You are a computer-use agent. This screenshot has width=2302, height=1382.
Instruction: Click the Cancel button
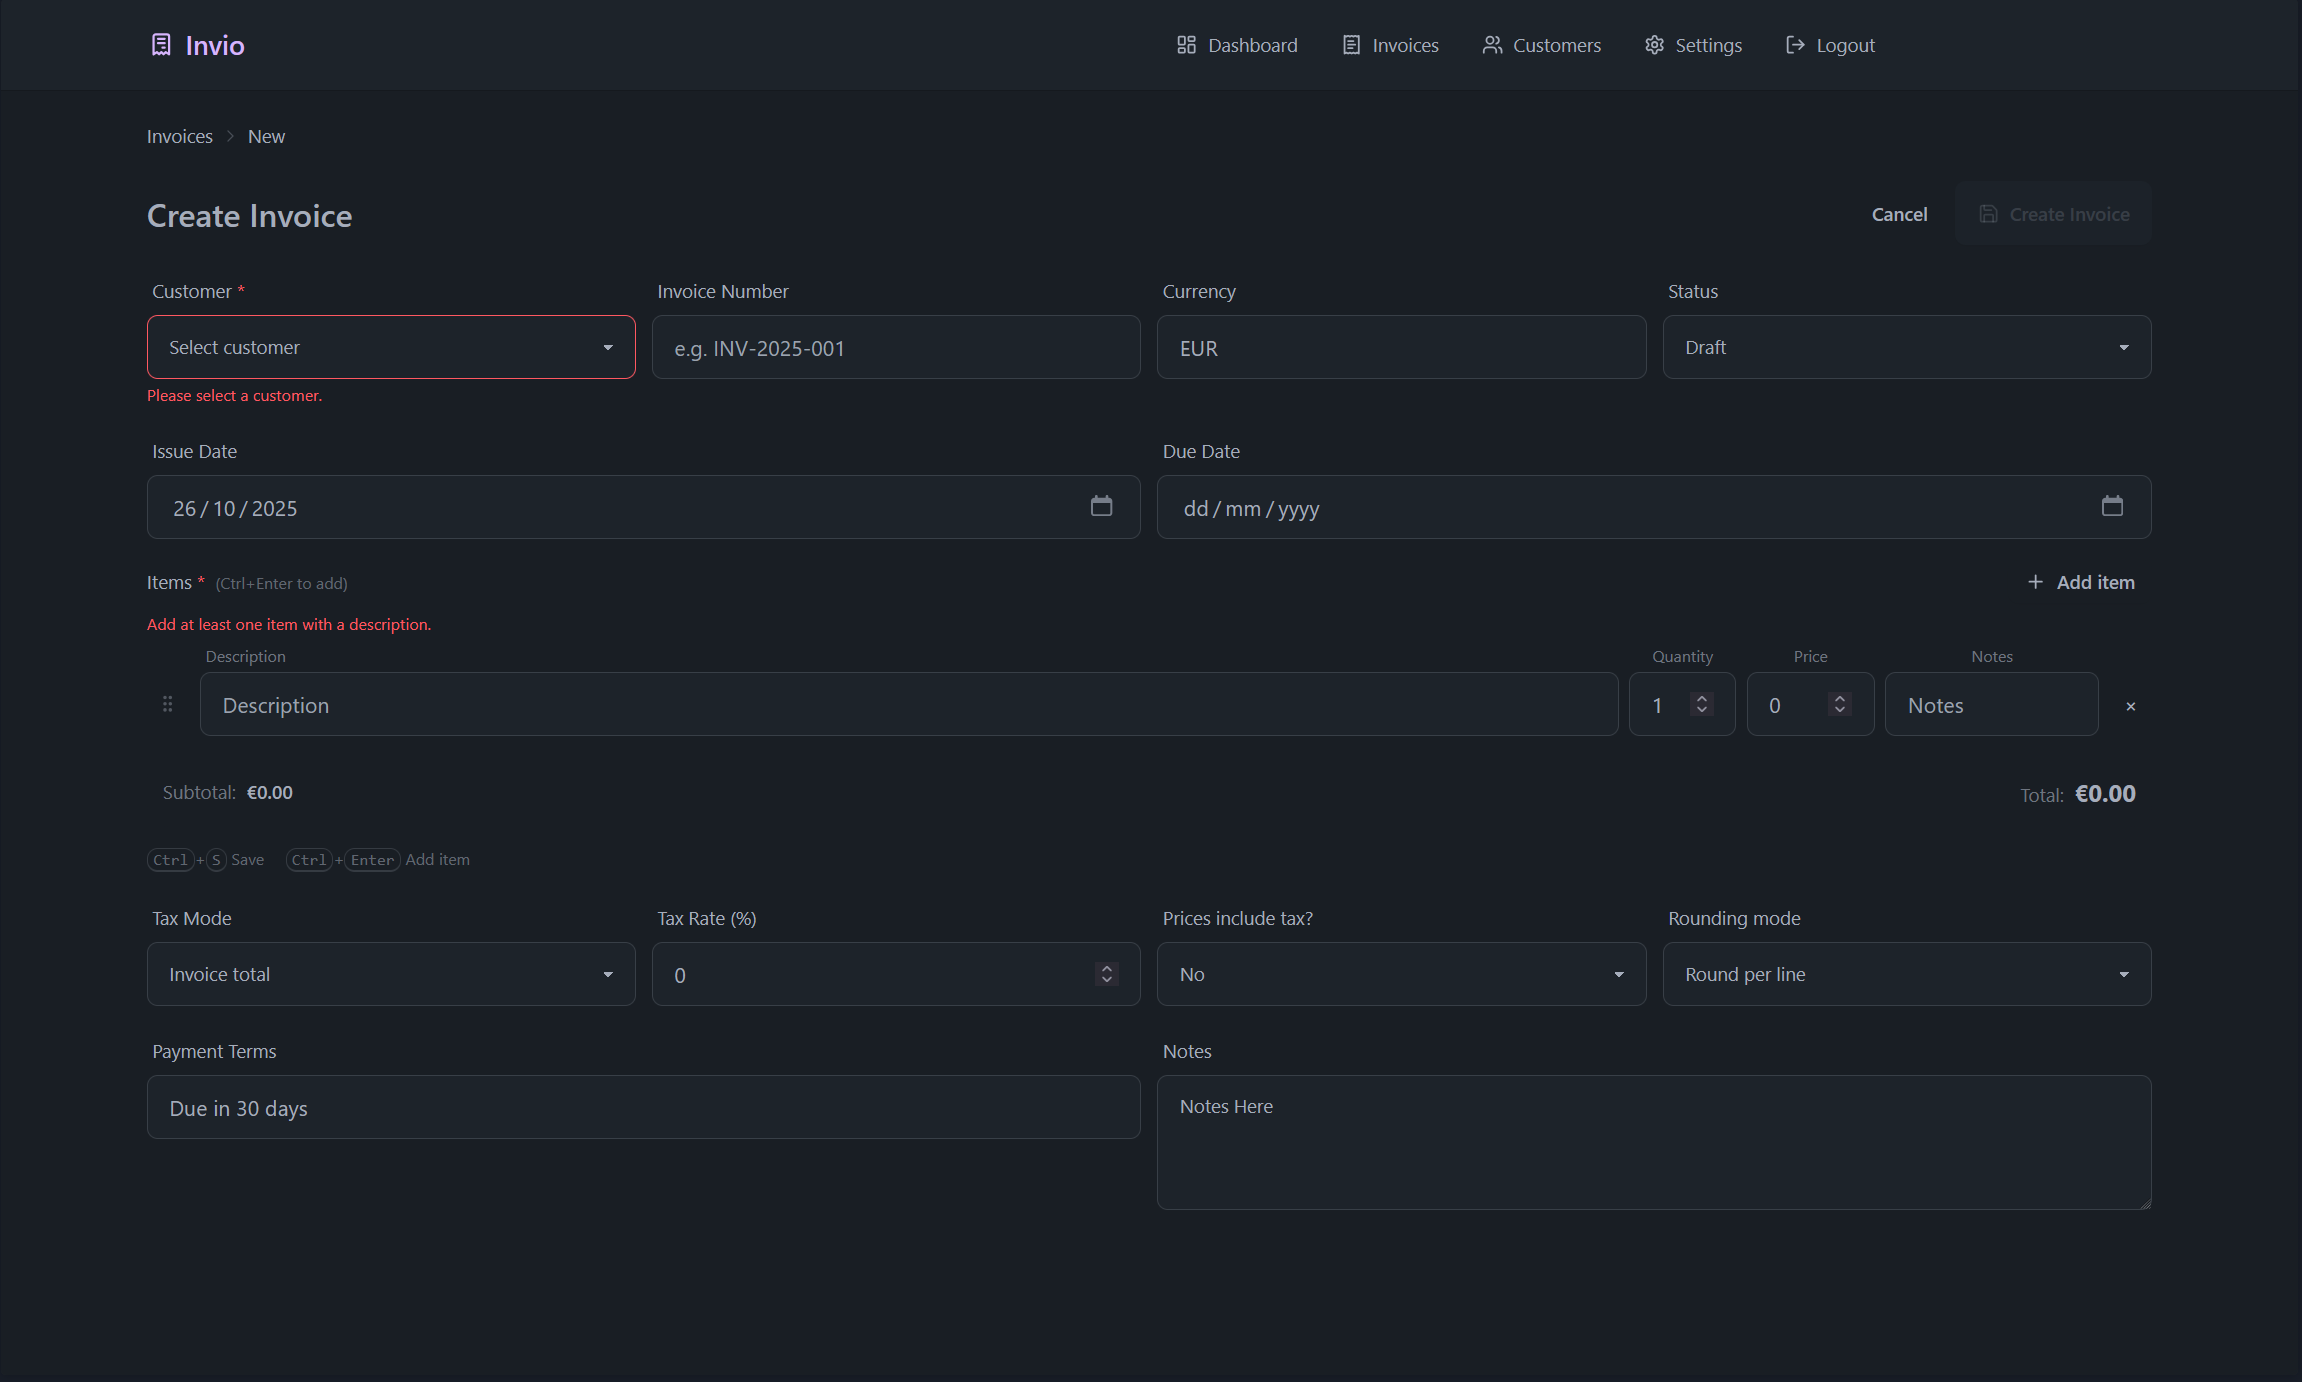[x=1898, y=214]
